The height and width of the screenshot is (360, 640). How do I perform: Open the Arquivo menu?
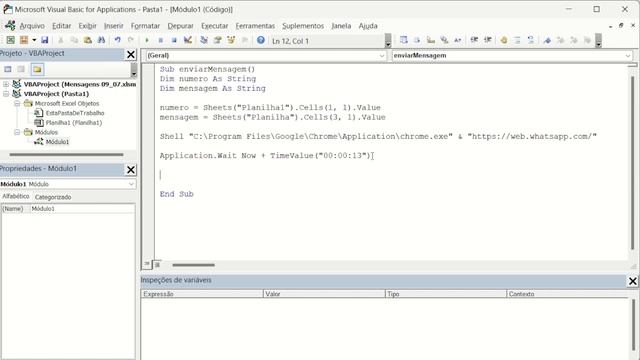pos(32,26)
